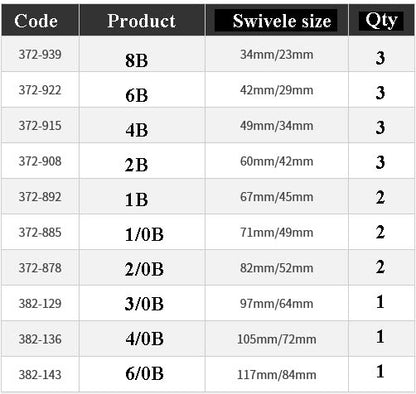Screen dimensions: 416x394
Task: Click the 105mm/72mm size cell
Action: [277, 339]
